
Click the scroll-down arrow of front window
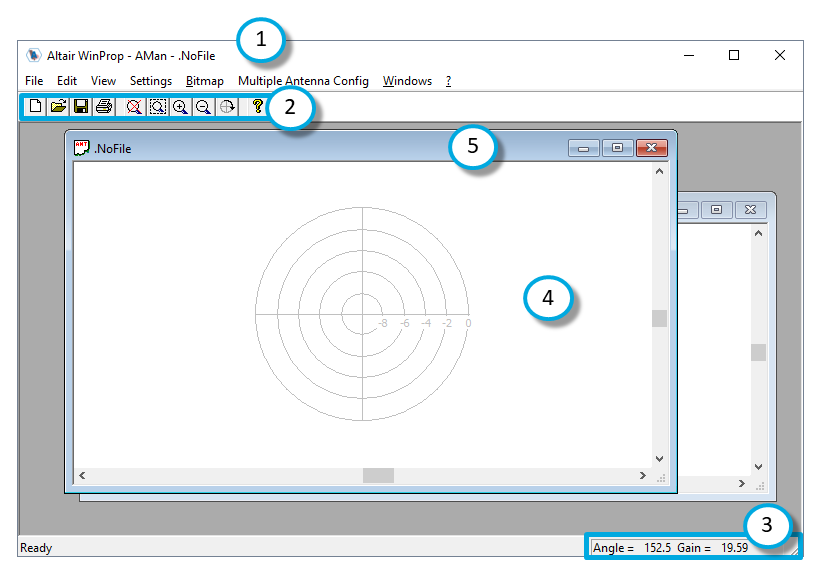pyautogui.click(x=659, y=459)
